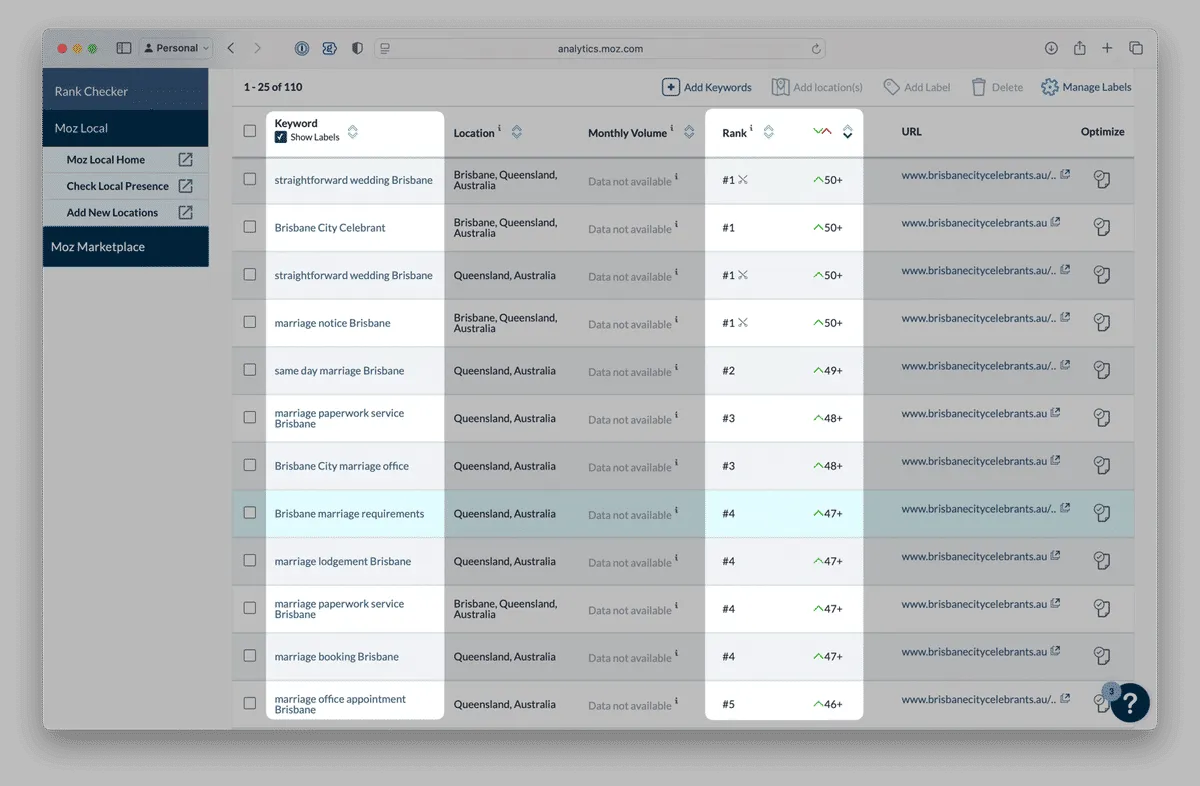Viewport: 1200px width, 786px height.
Task: Sort by Monthly Volume column arrows
Action: pyautogui.click(x=689, y=132)
